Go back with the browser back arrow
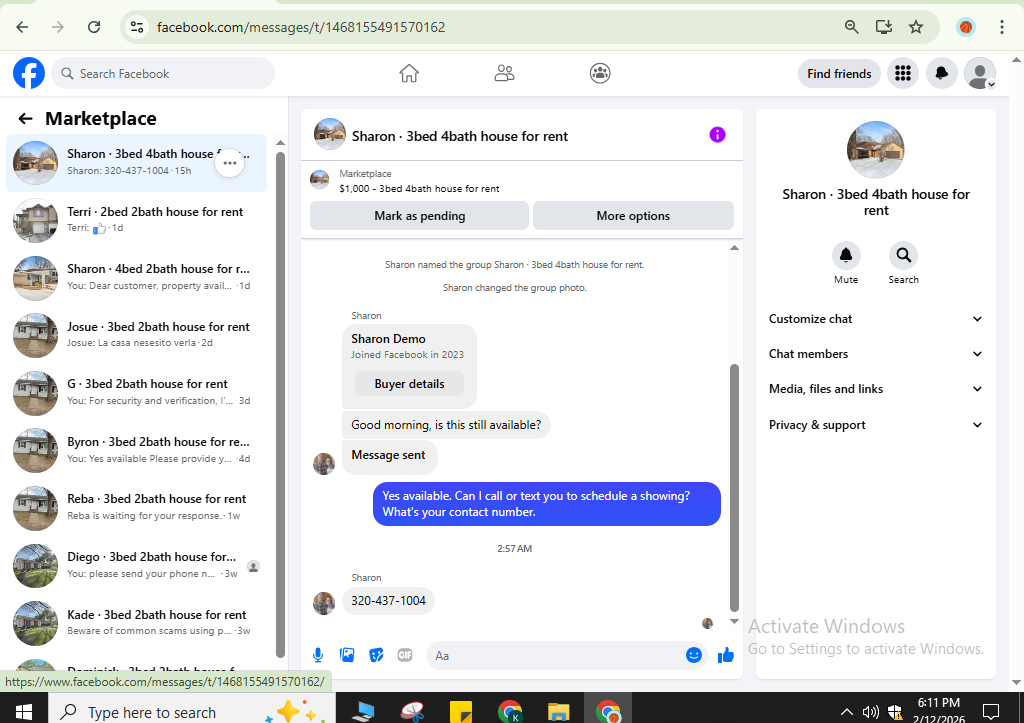This screenshot has height=723, width=1024. coord(22,27)
